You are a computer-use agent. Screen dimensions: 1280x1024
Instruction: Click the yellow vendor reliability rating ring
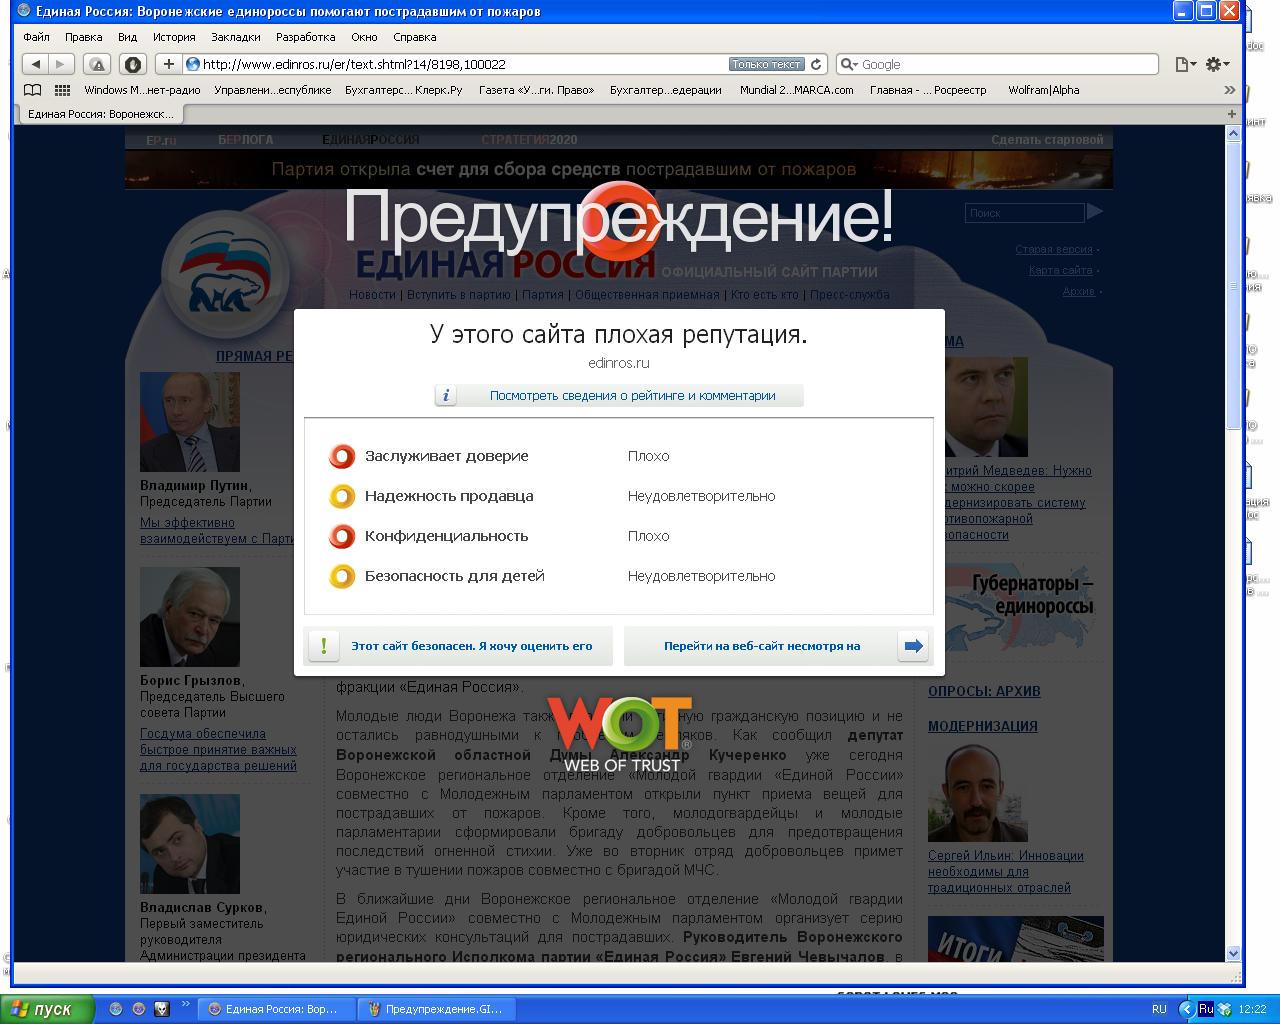coord(342,496)
